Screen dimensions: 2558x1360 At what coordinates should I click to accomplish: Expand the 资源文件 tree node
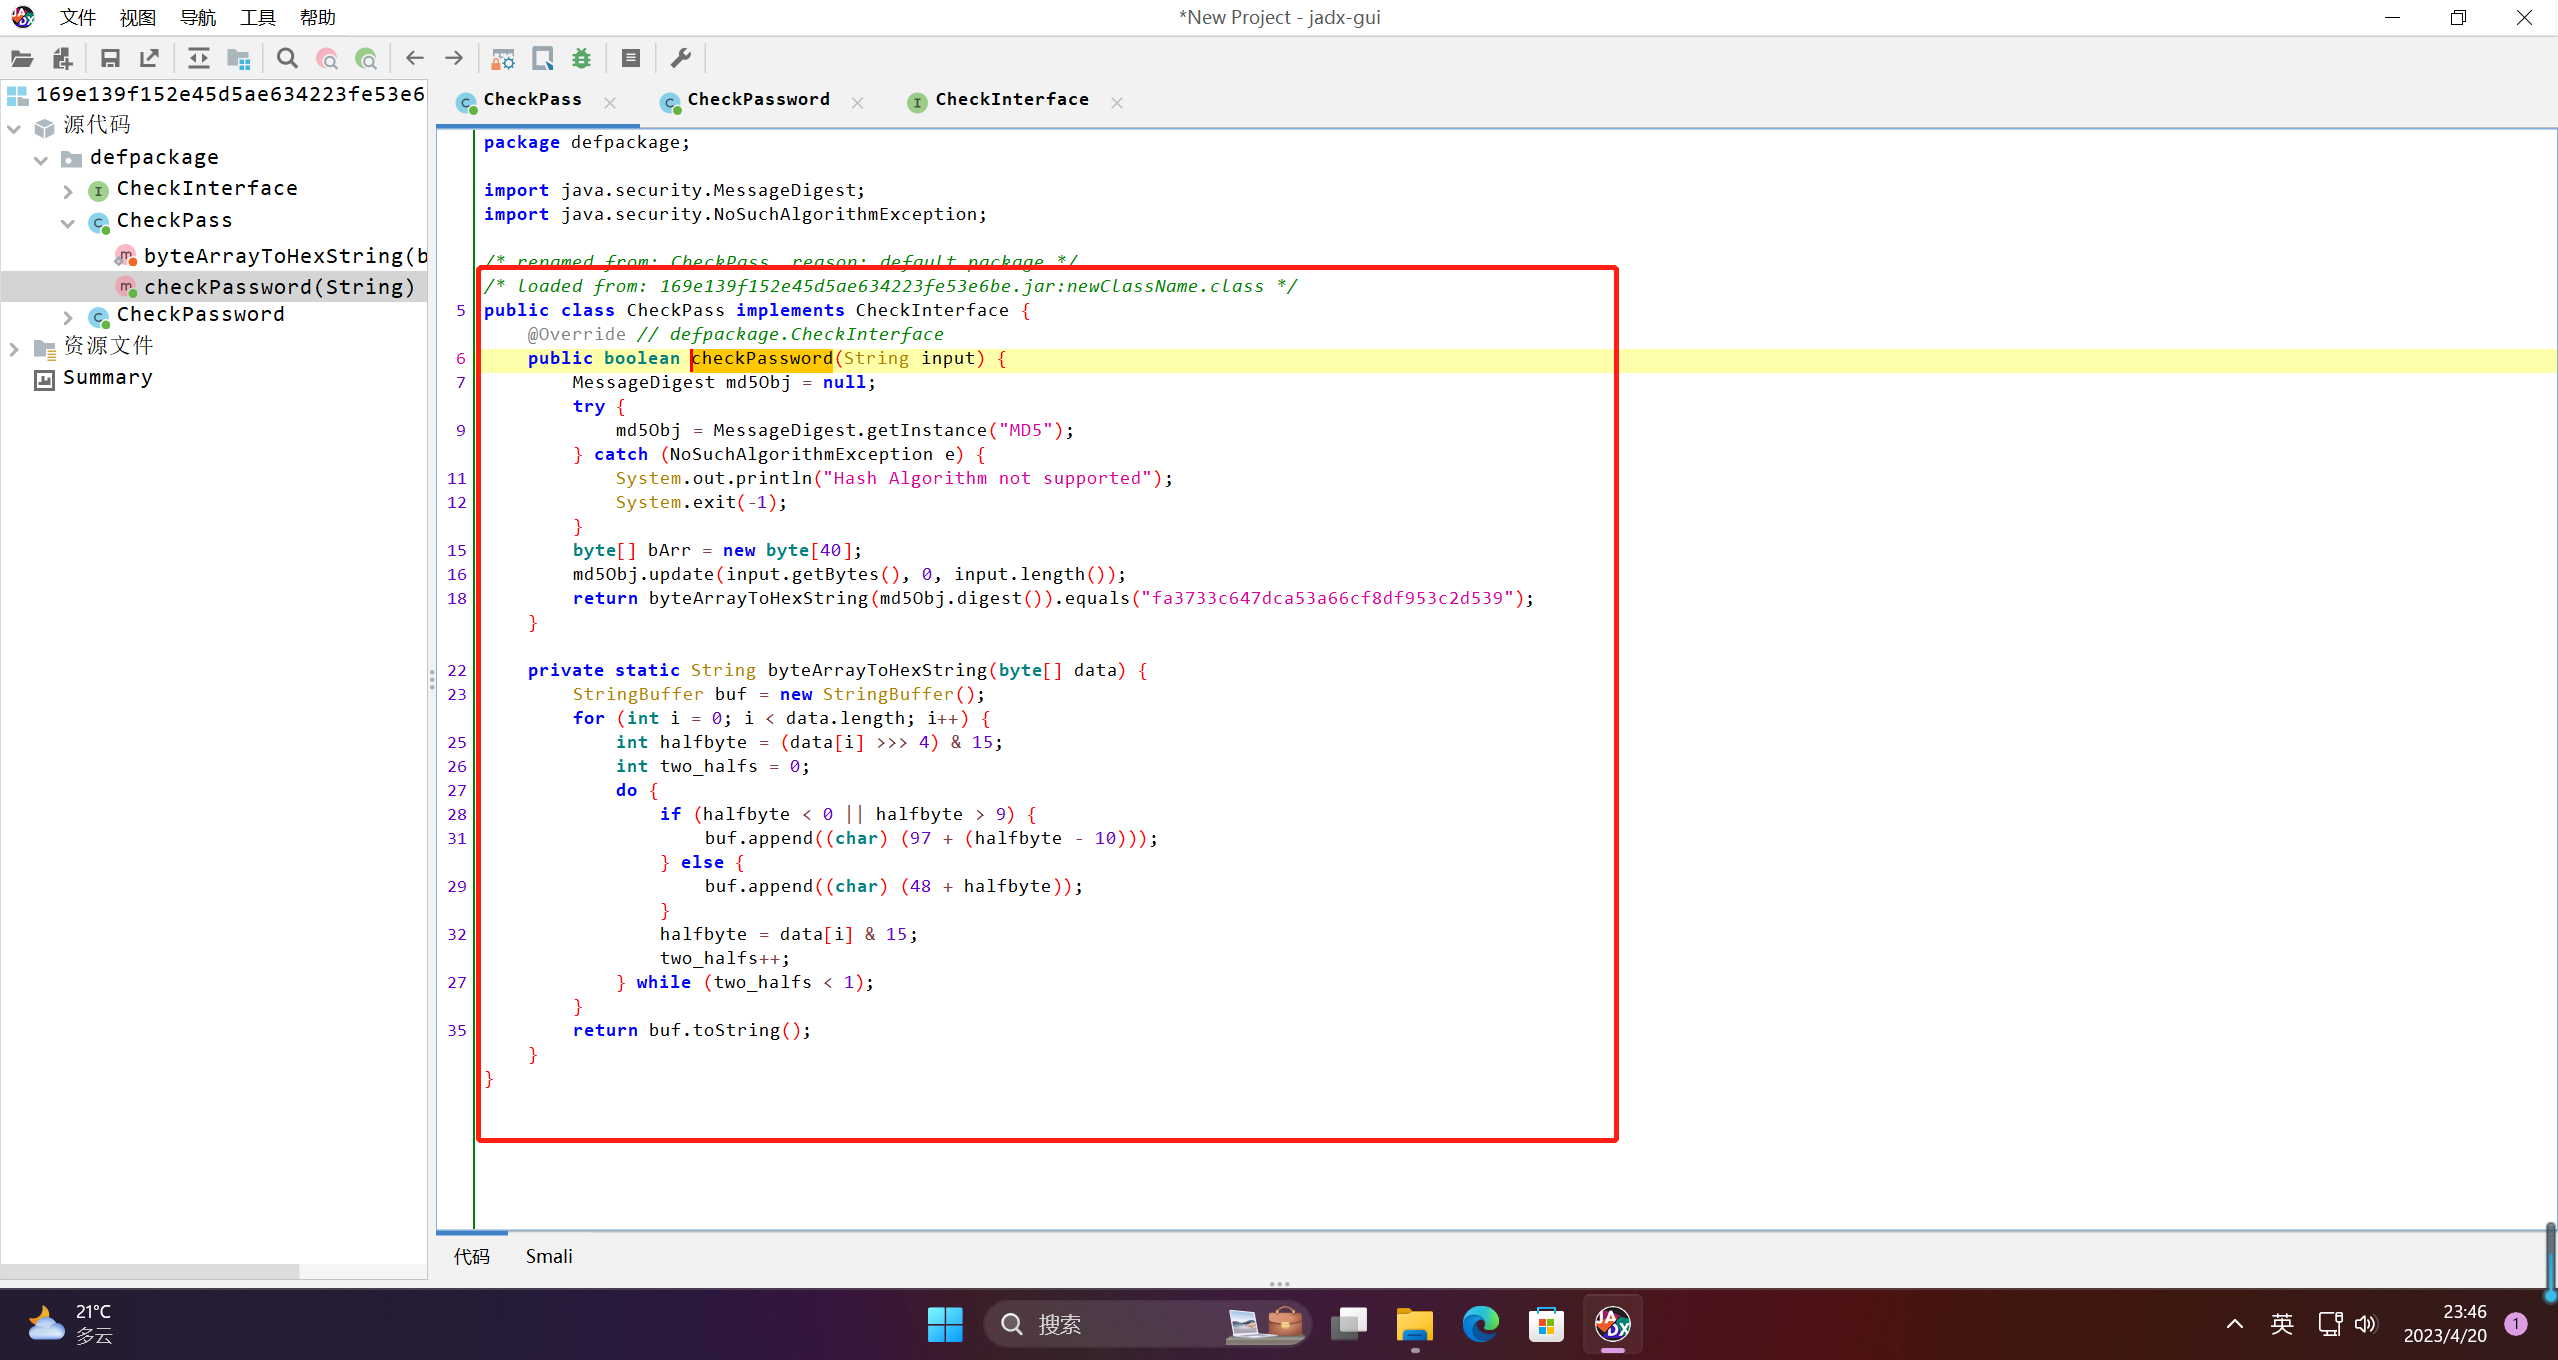coord(14,349)
